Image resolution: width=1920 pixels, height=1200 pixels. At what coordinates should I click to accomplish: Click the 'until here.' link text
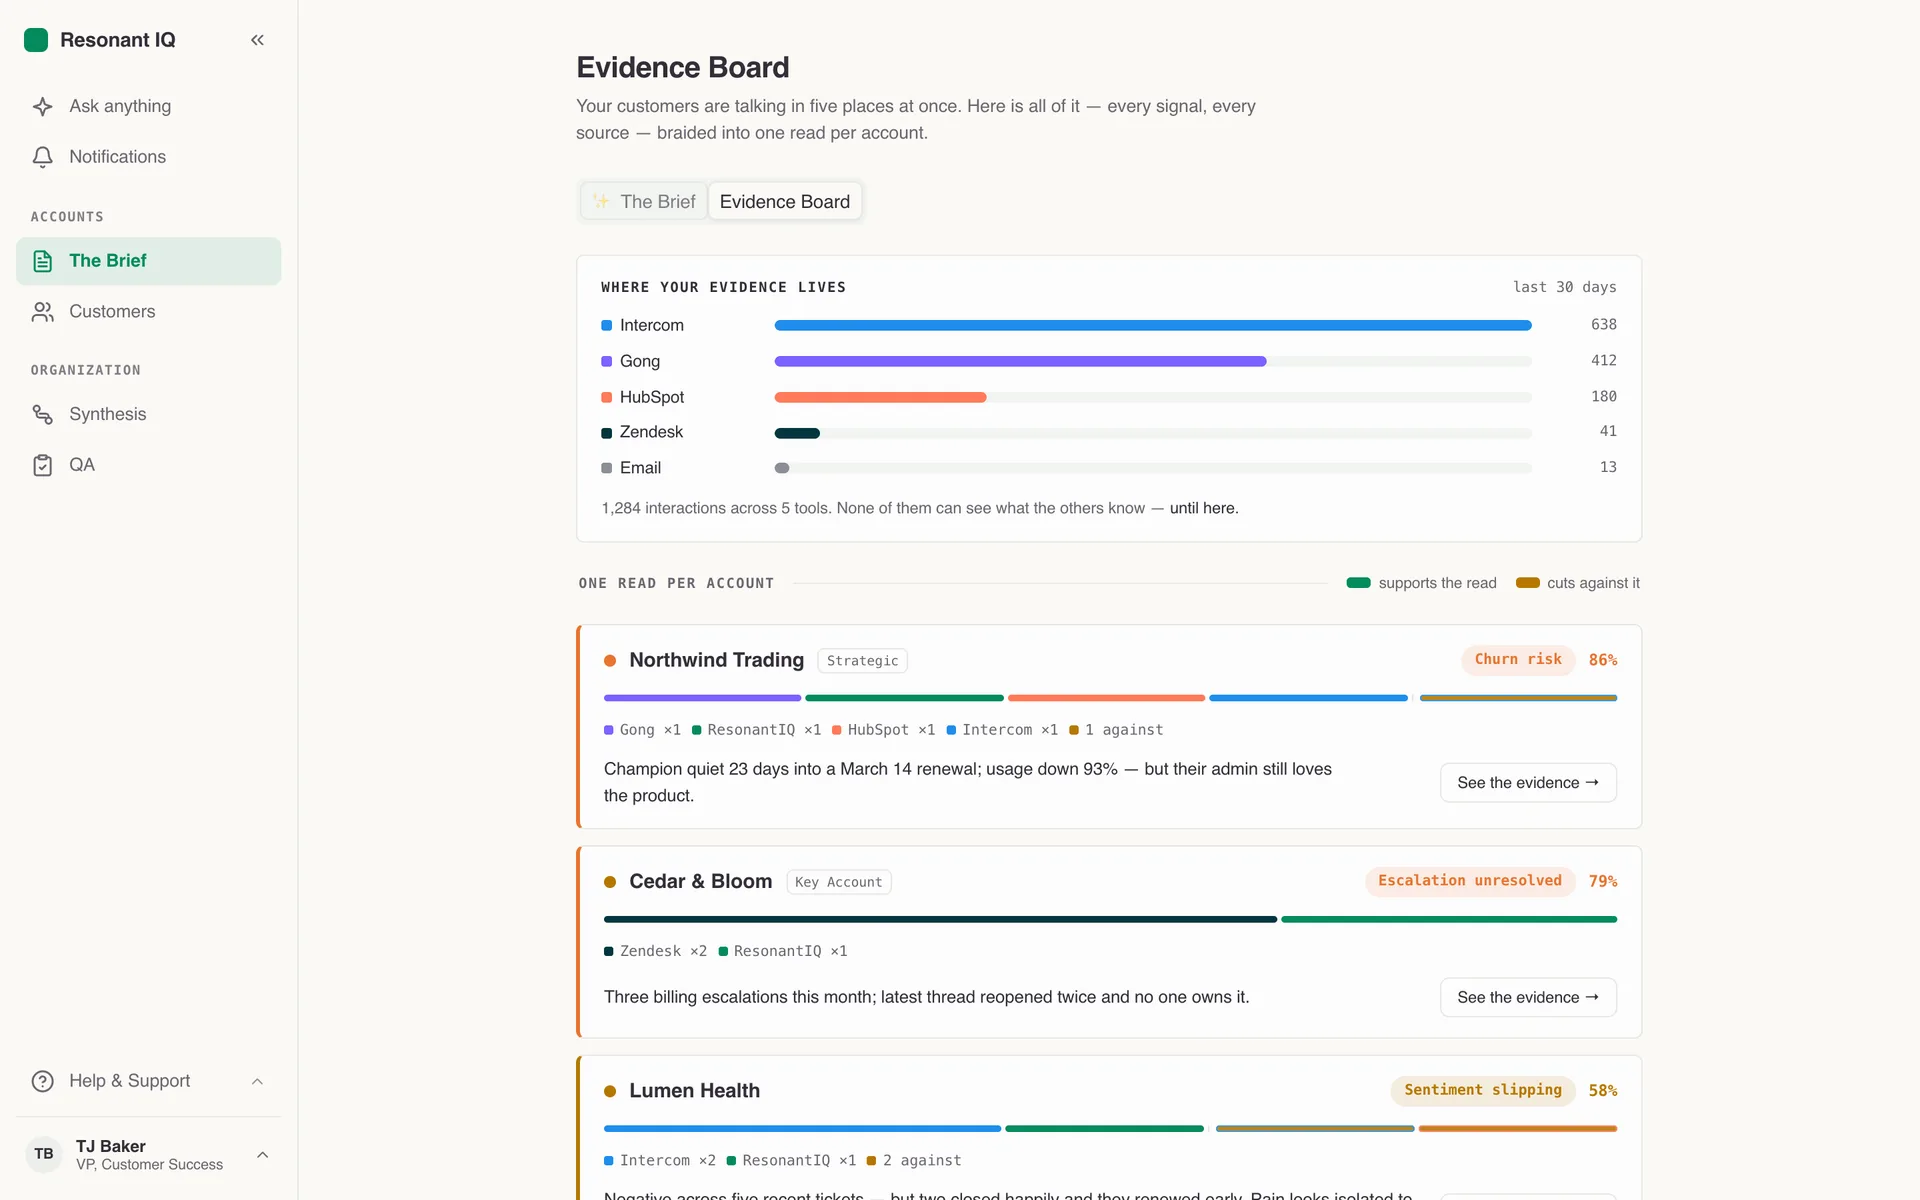(1204, 508)
